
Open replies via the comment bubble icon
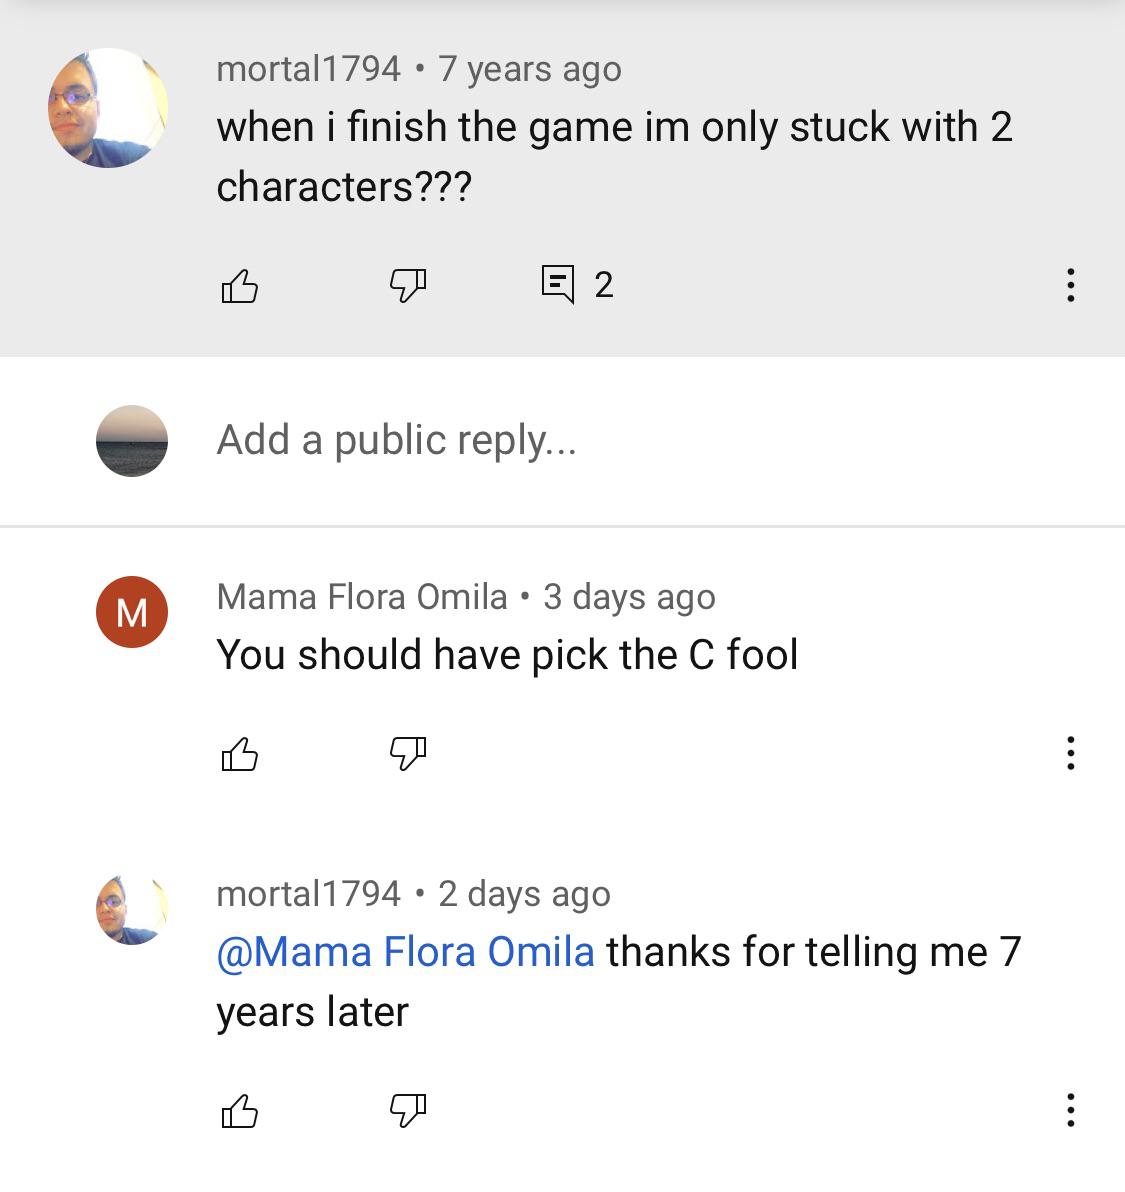pos(560,285)
